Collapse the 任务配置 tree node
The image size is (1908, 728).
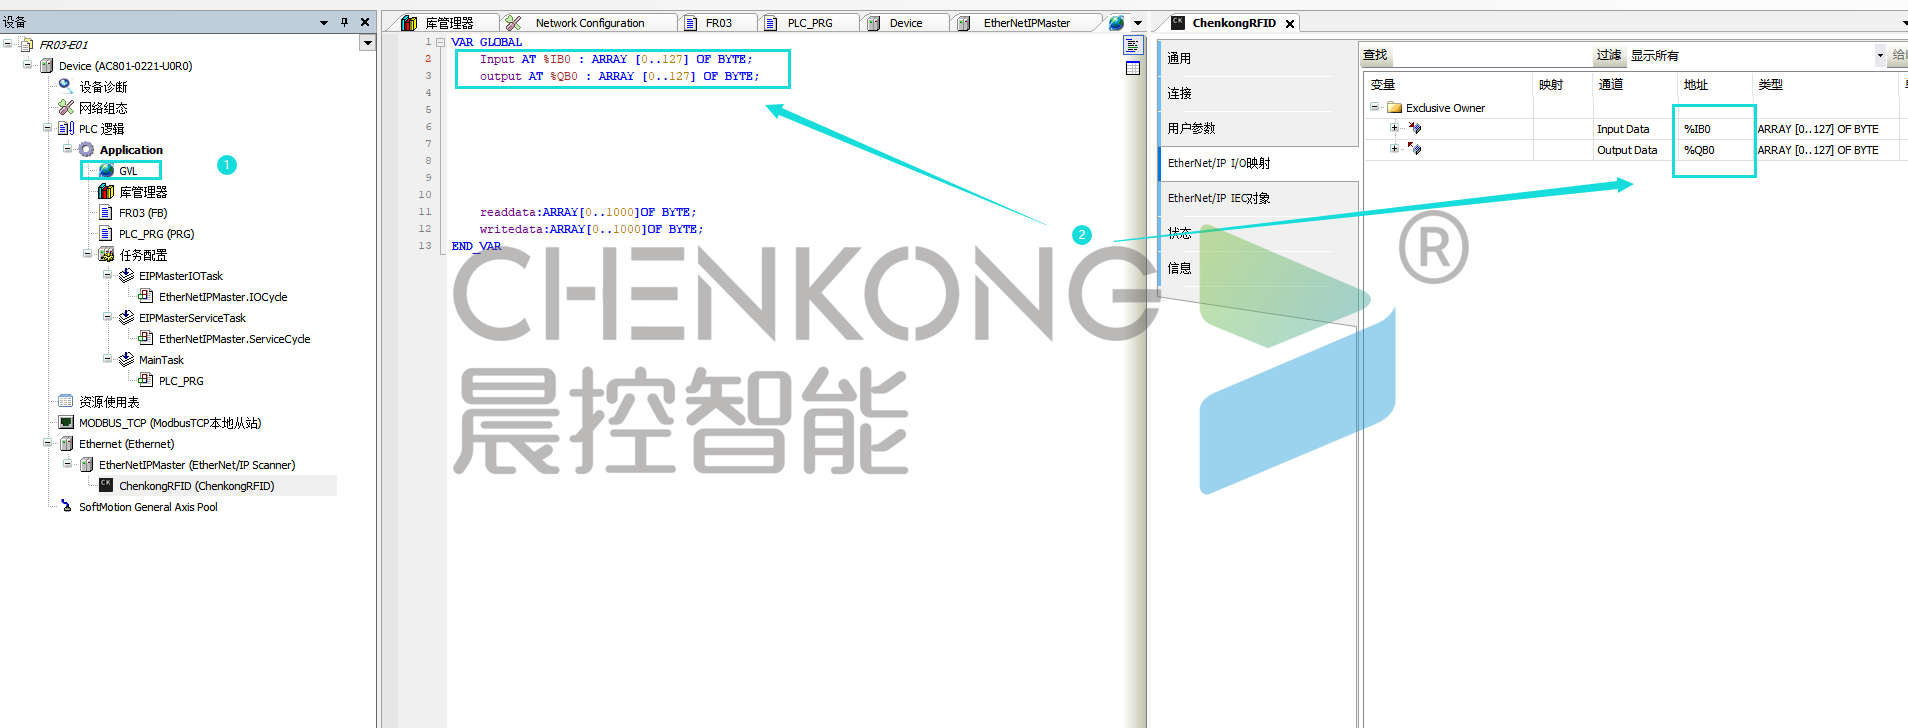(x=88, y=254)
